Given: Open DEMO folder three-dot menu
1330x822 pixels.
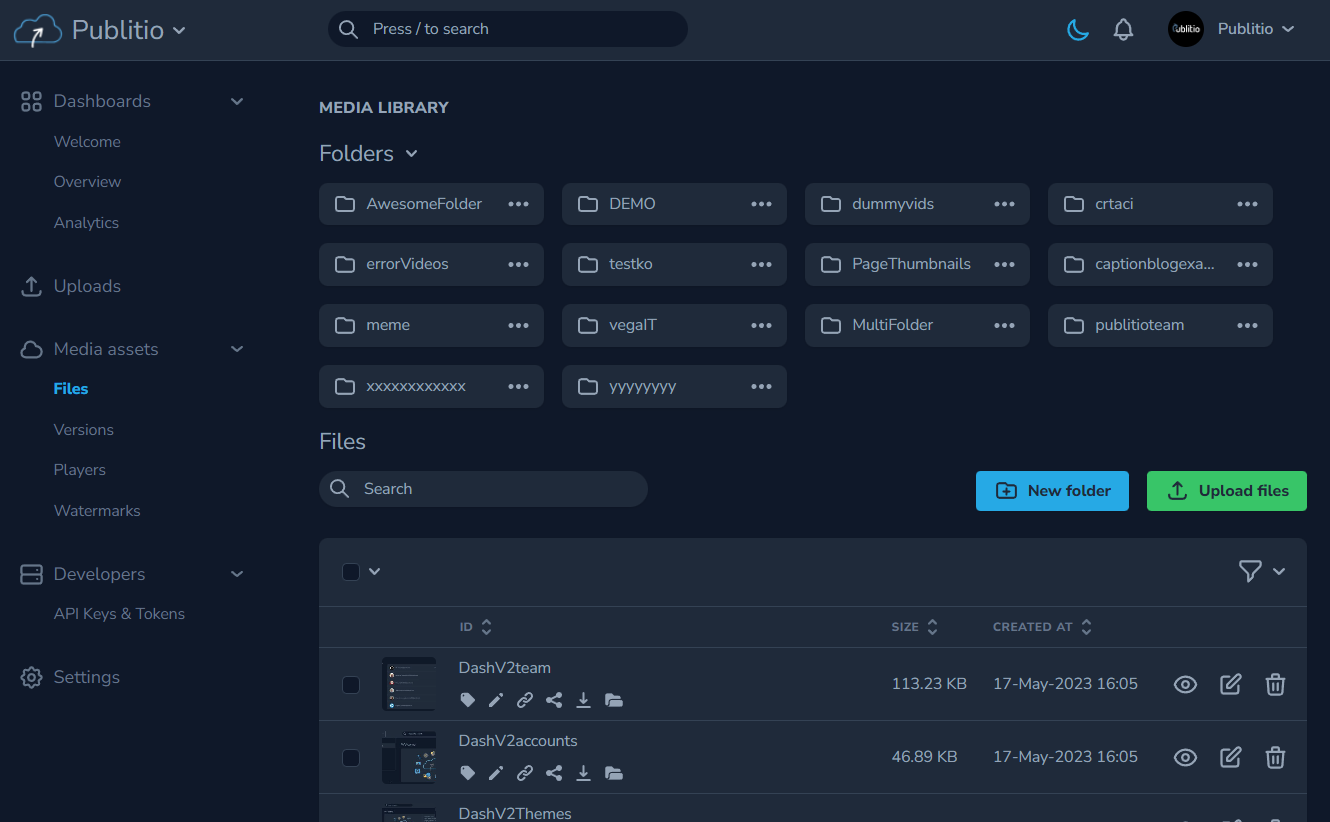Looking at the screenshot, I should [x=761, y=204].
